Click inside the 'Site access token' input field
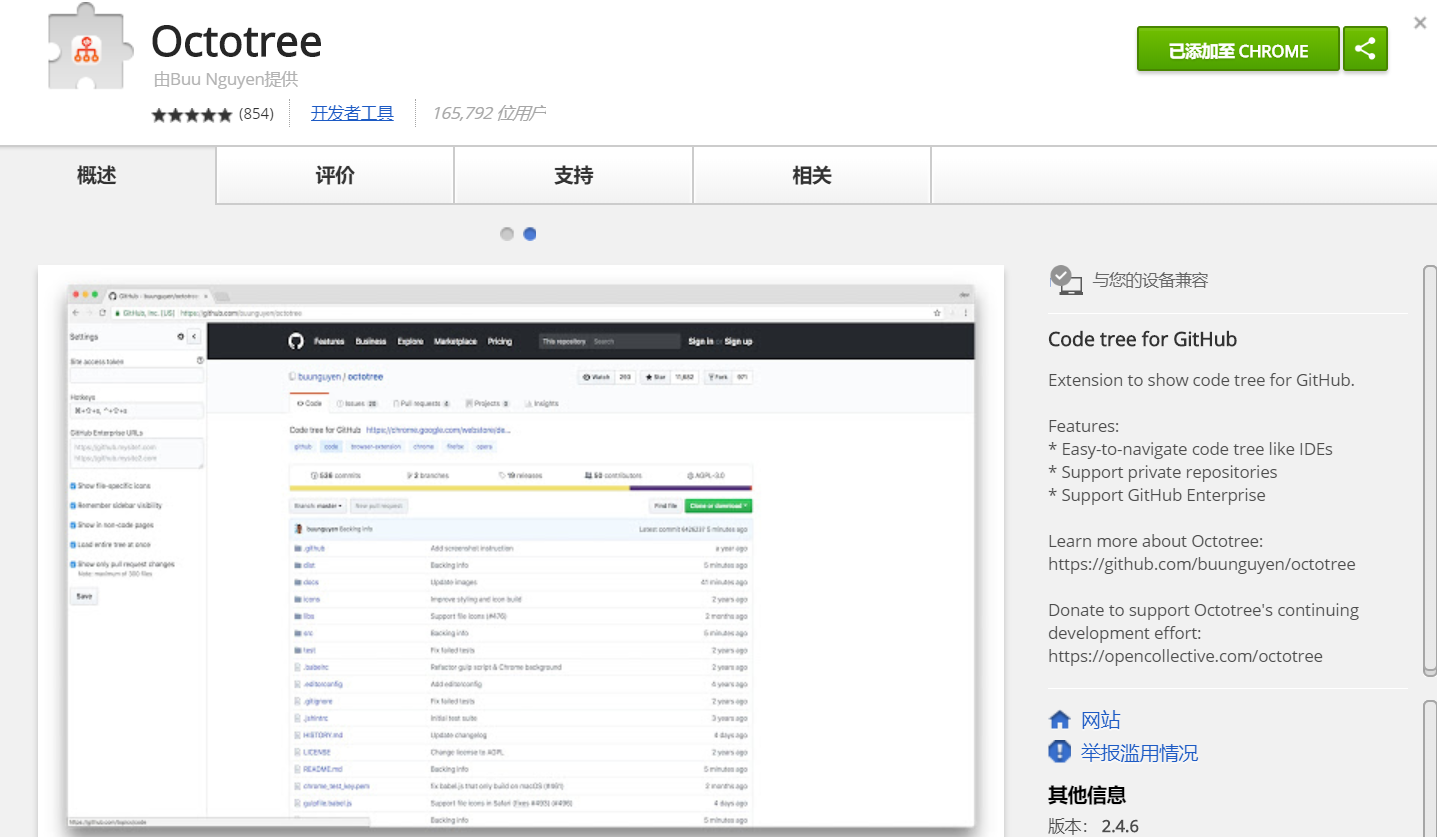This screenshot has height=837, width=1437. click(136, 376)
